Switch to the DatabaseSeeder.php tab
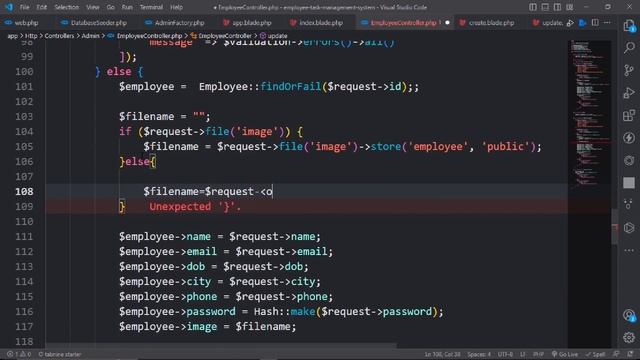640x360 pixels. [x=95, y=23]
